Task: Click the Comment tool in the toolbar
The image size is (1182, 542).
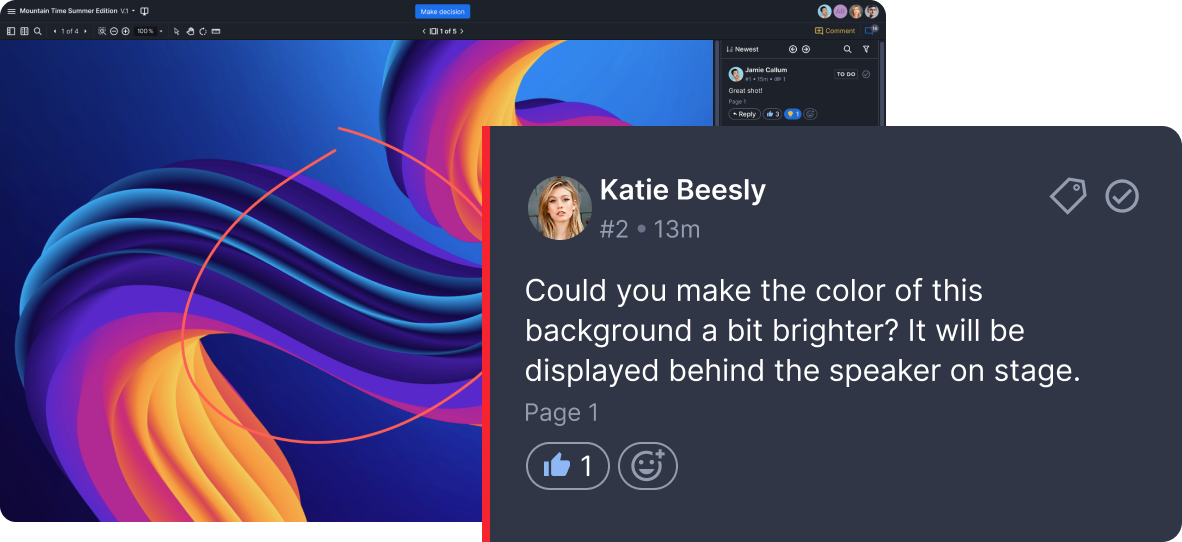Action: (835, 31)
